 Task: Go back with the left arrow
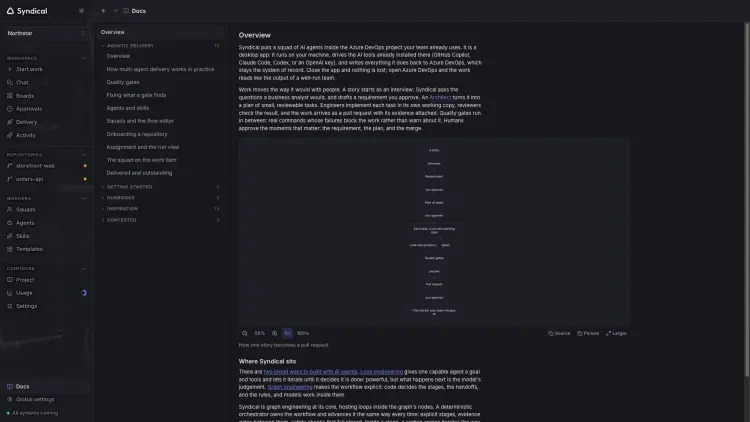point(104,11)
